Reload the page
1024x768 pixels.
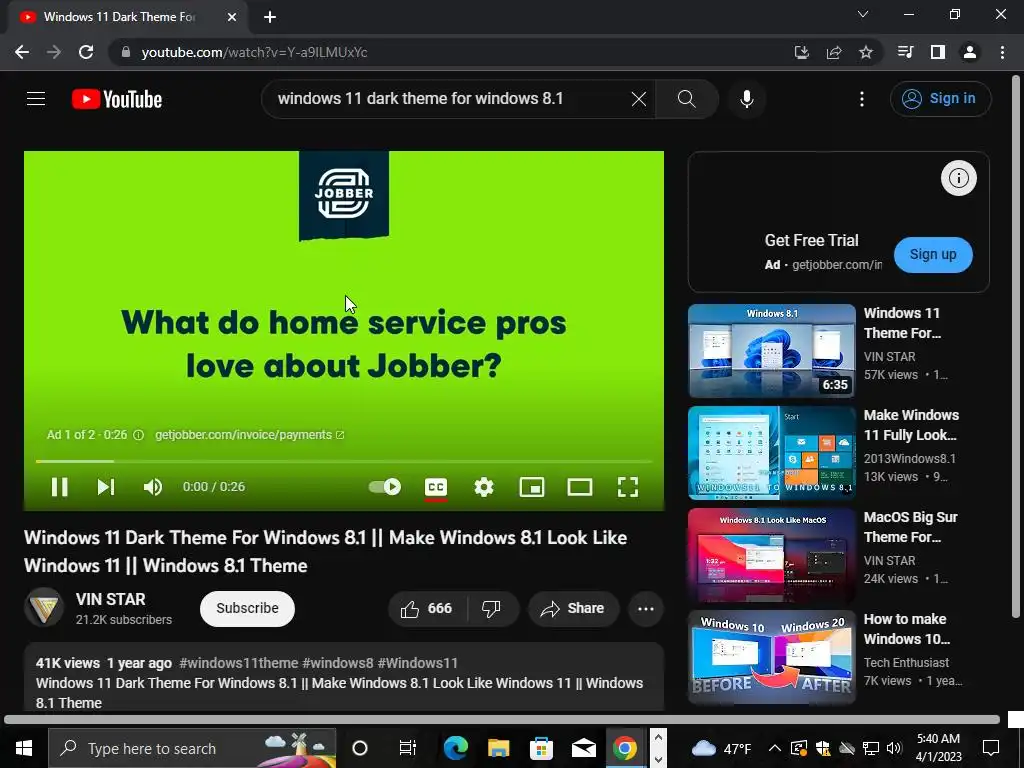pos(86,52)
